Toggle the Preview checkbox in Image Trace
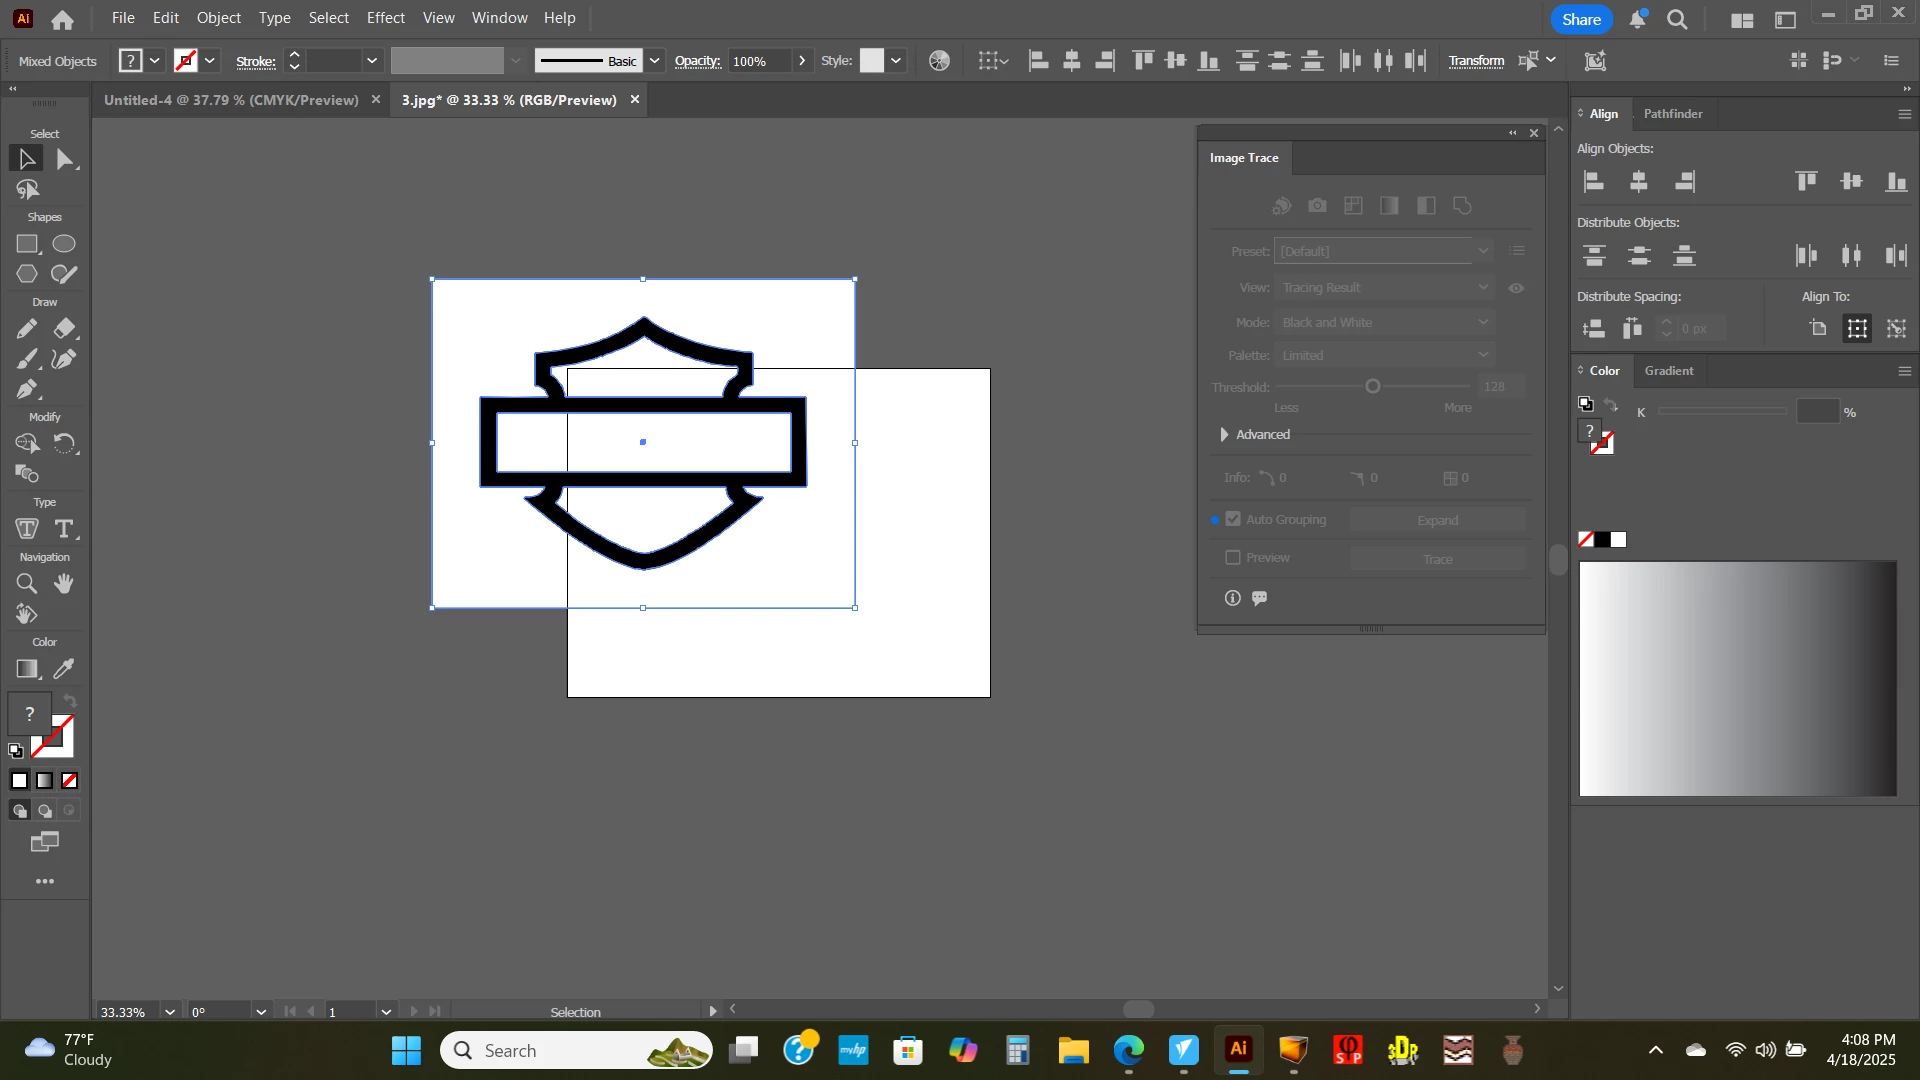This screenshot has height=1080, width=1920. click(1233, 558)
